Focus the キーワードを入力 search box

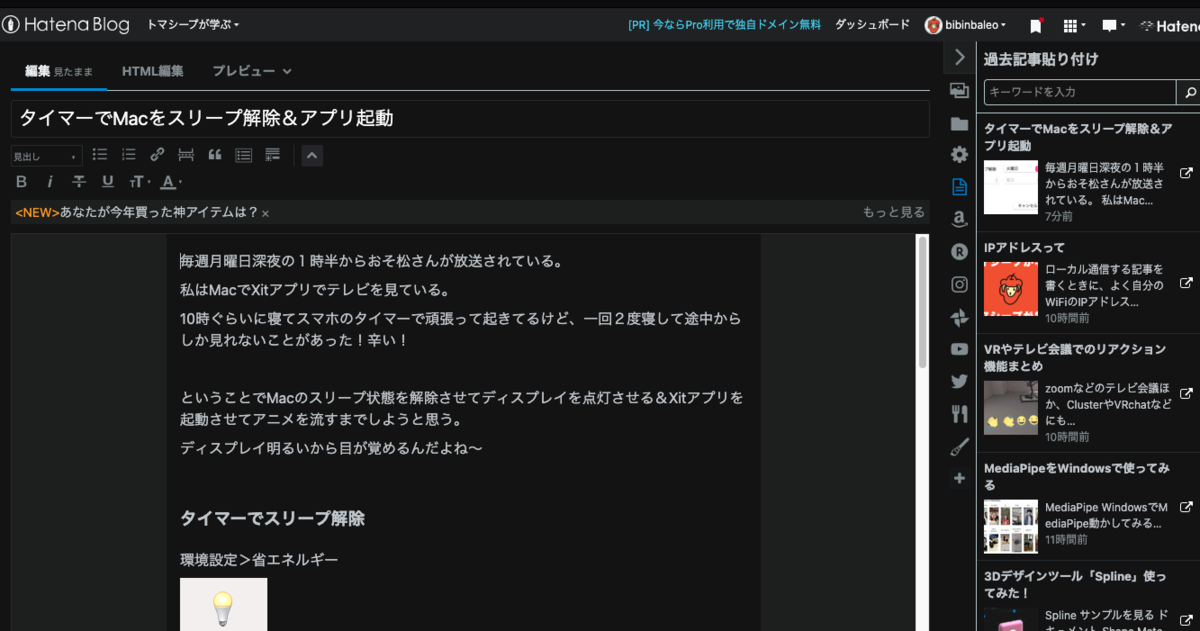click(1080, 92)
